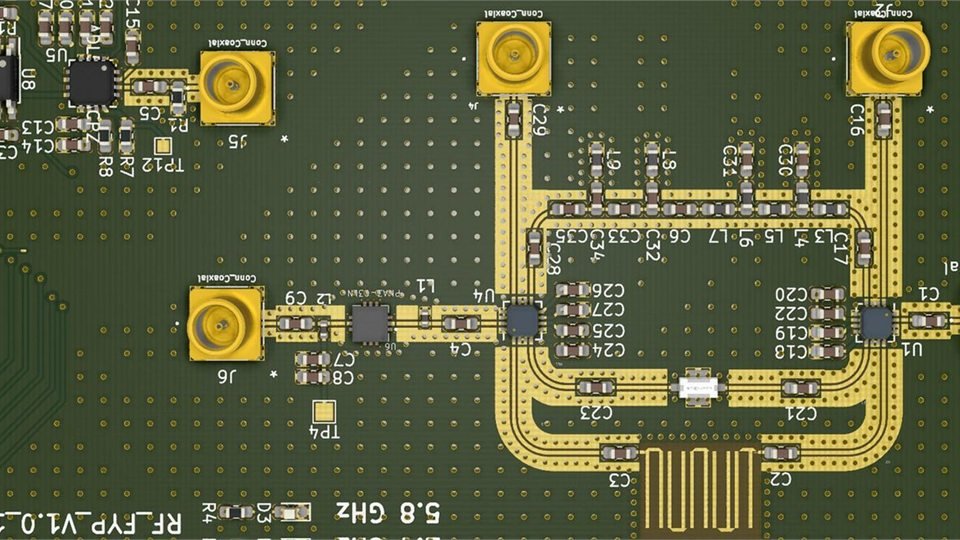Click the 'Conn_Coaxial' label above J6

tap(226, 279)
